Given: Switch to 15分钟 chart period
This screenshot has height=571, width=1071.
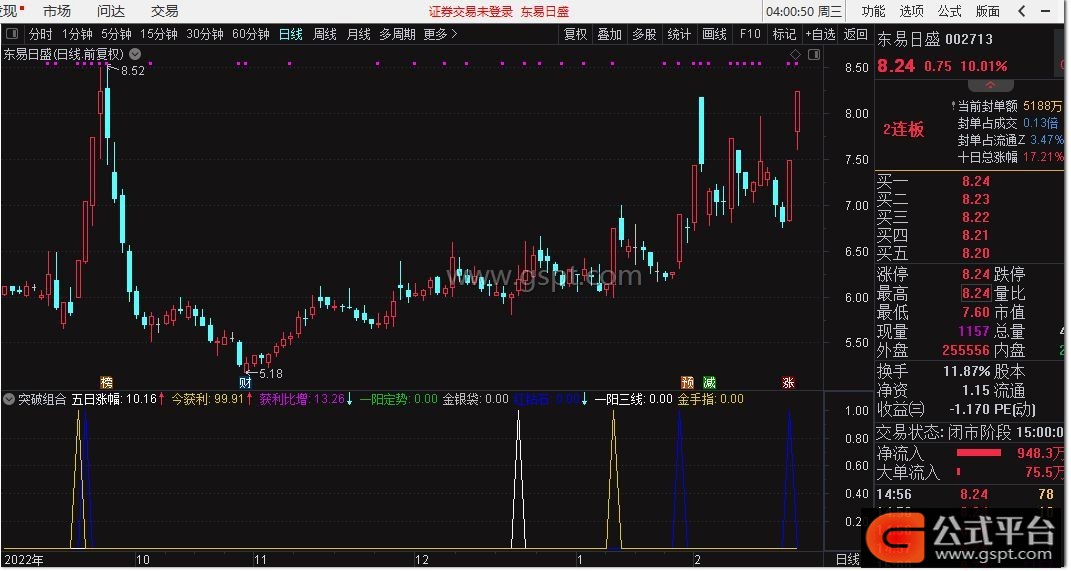Looking at the screenshot, I should [x=158, y=34].
